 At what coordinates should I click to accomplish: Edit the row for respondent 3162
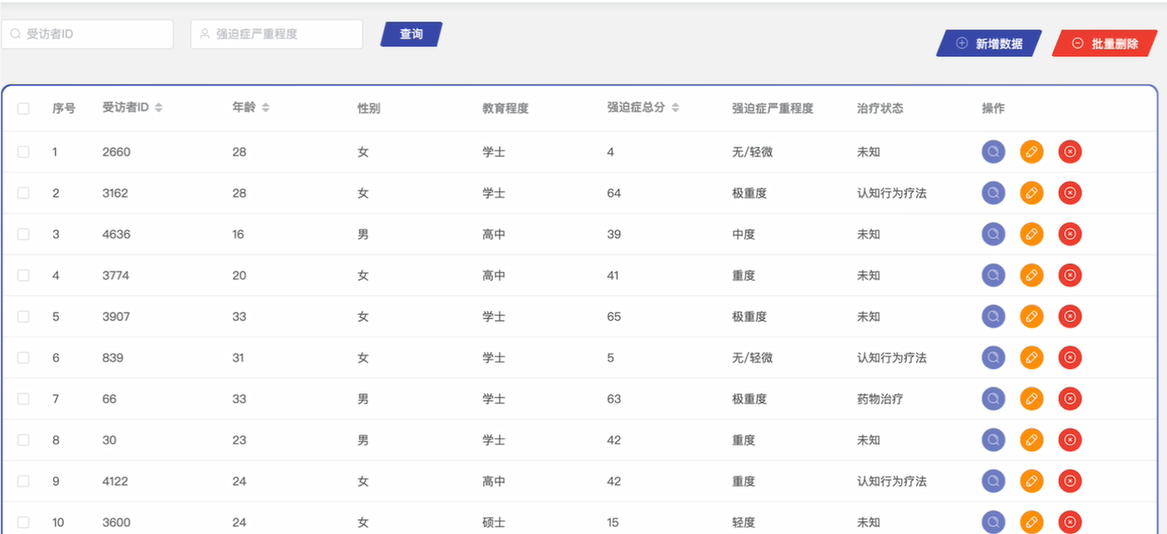click(1032, 193)
